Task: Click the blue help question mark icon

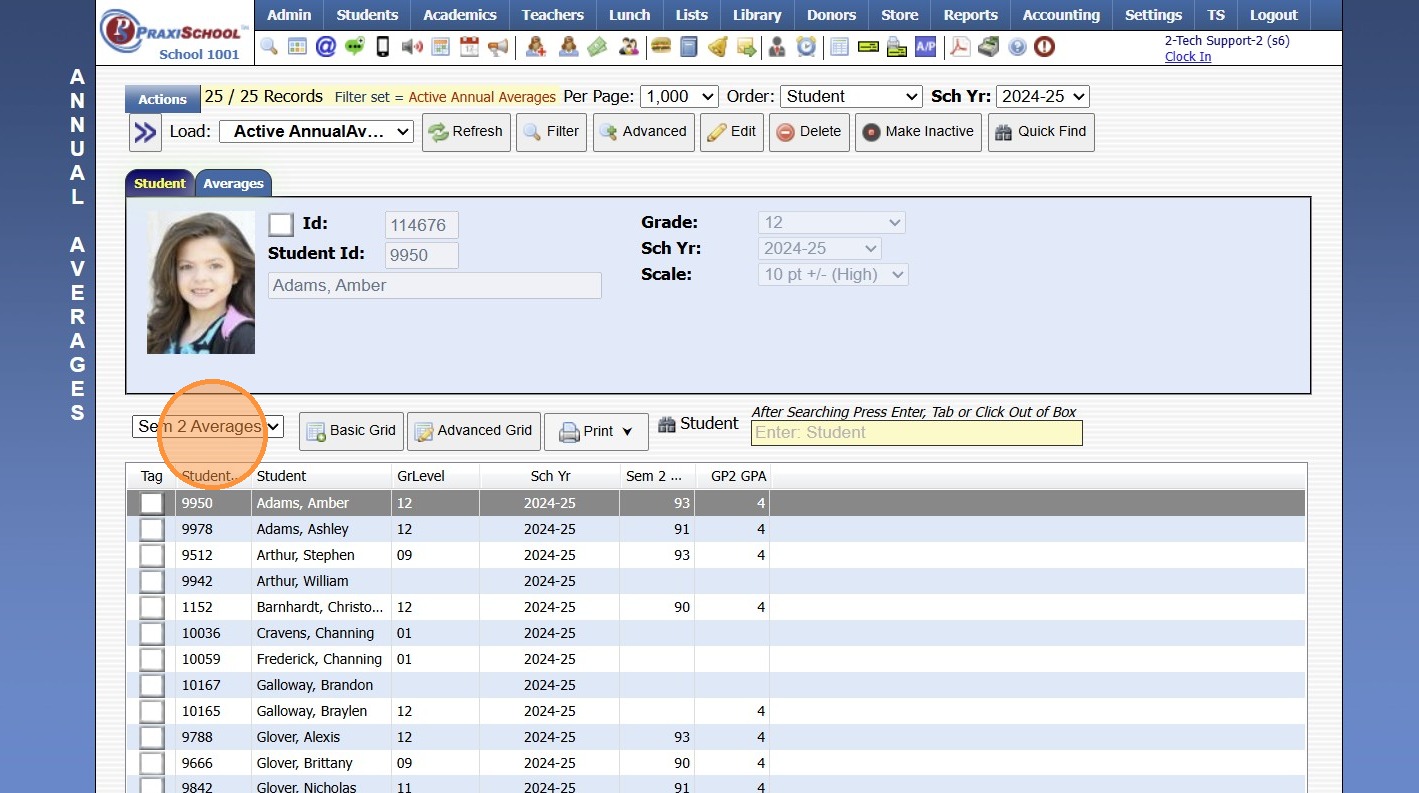Action: click(x=1017, y=46)
